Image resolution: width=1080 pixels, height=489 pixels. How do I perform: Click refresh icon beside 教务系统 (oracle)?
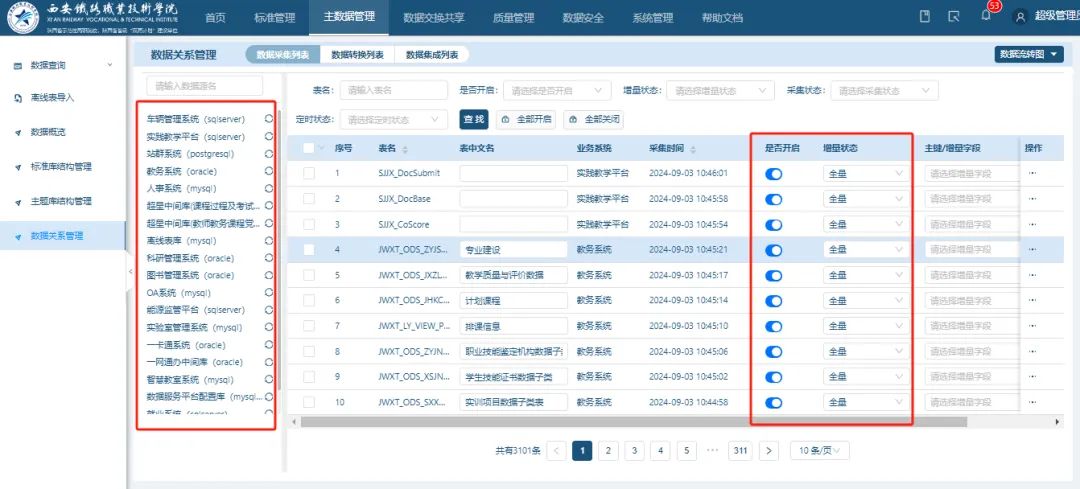(x=269, y=171)
